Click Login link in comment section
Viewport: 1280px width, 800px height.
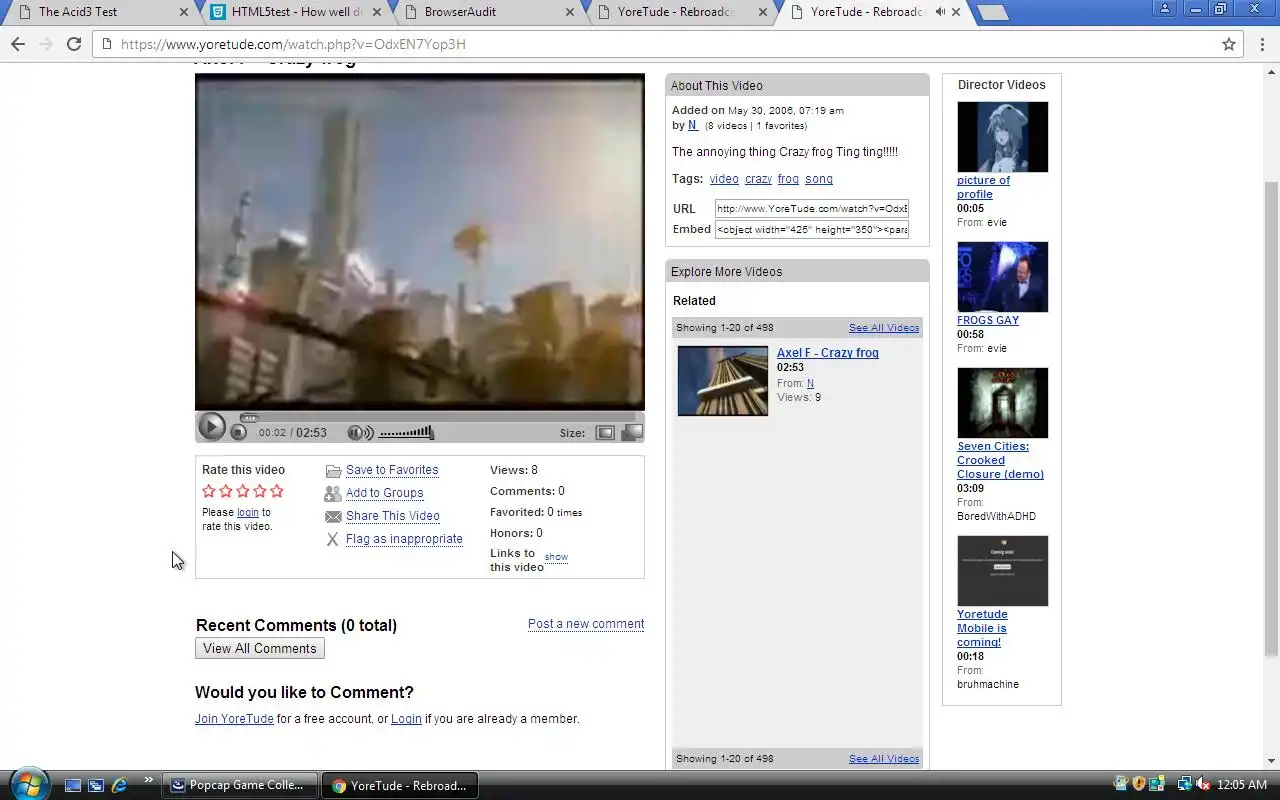[x=406, y=719]
